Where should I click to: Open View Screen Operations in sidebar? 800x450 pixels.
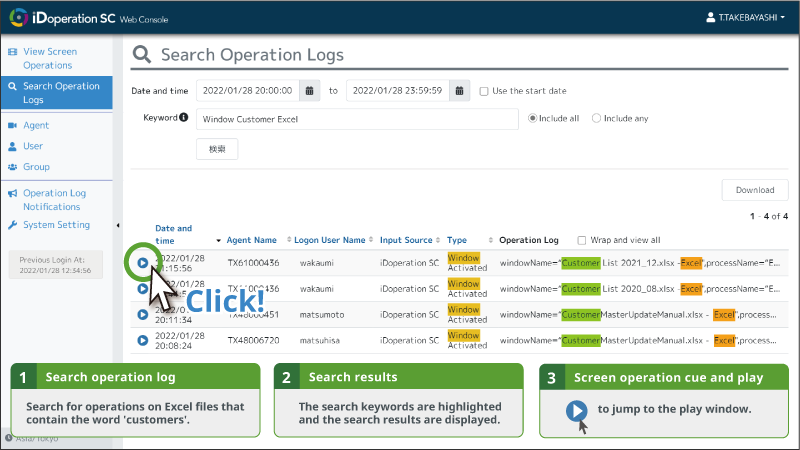(x=49, y=58)
